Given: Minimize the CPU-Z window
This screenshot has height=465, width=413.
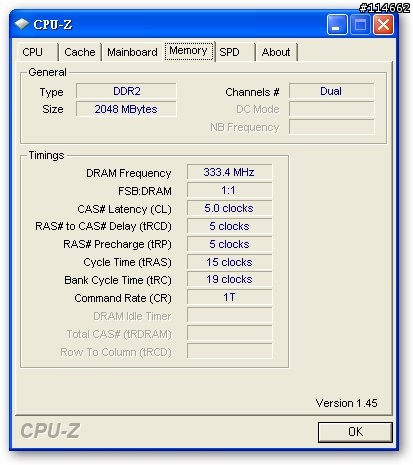Looking at the screenshot, I should point(337,25).
